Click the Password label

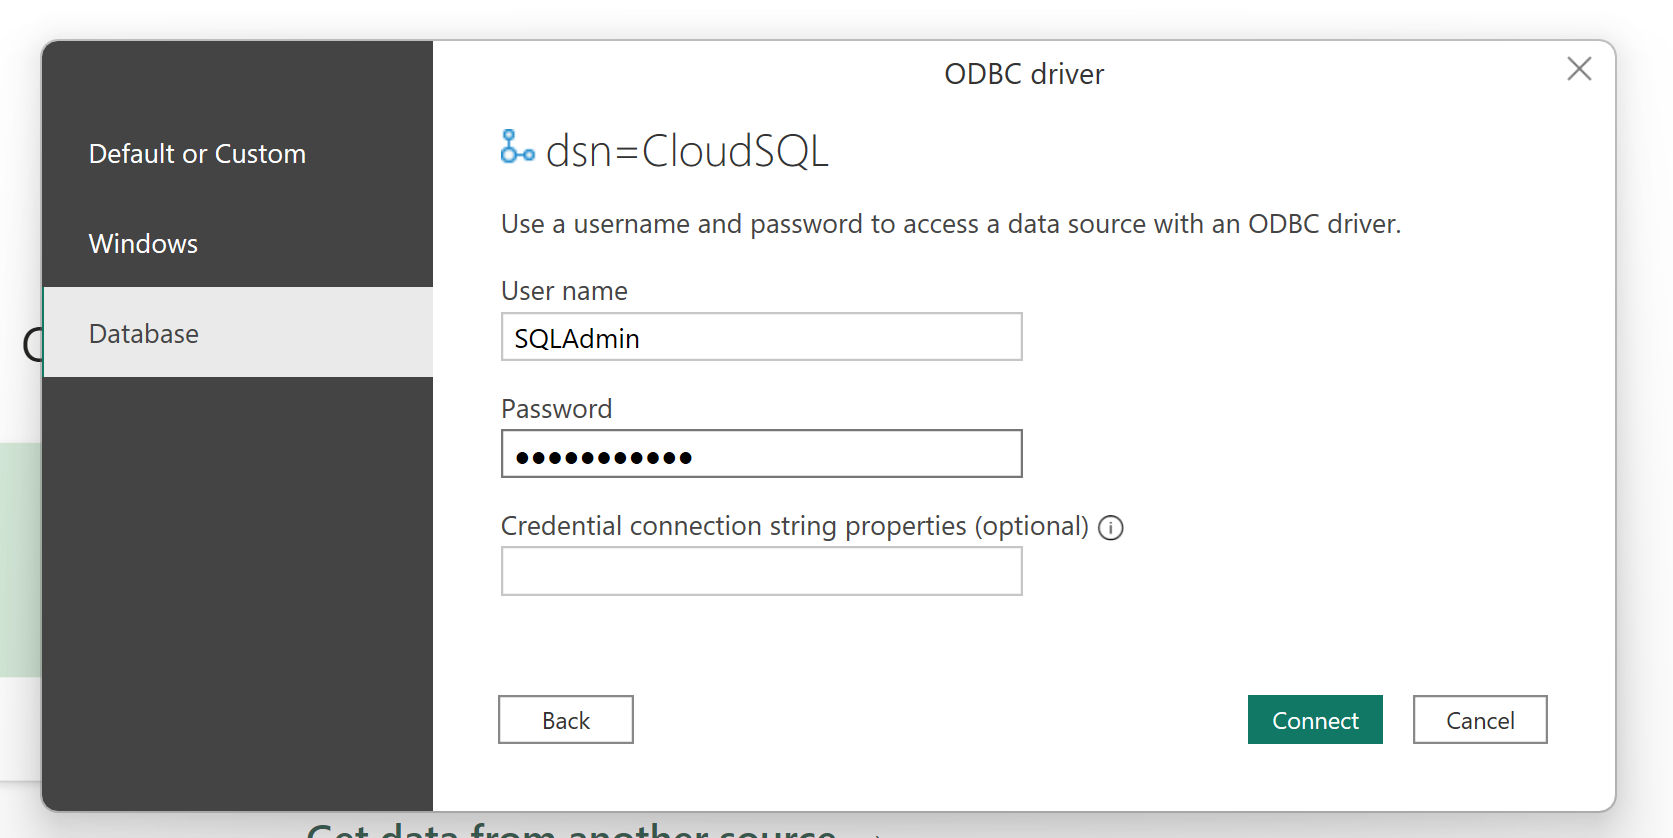pyautogui.click(x=556, y=409)
